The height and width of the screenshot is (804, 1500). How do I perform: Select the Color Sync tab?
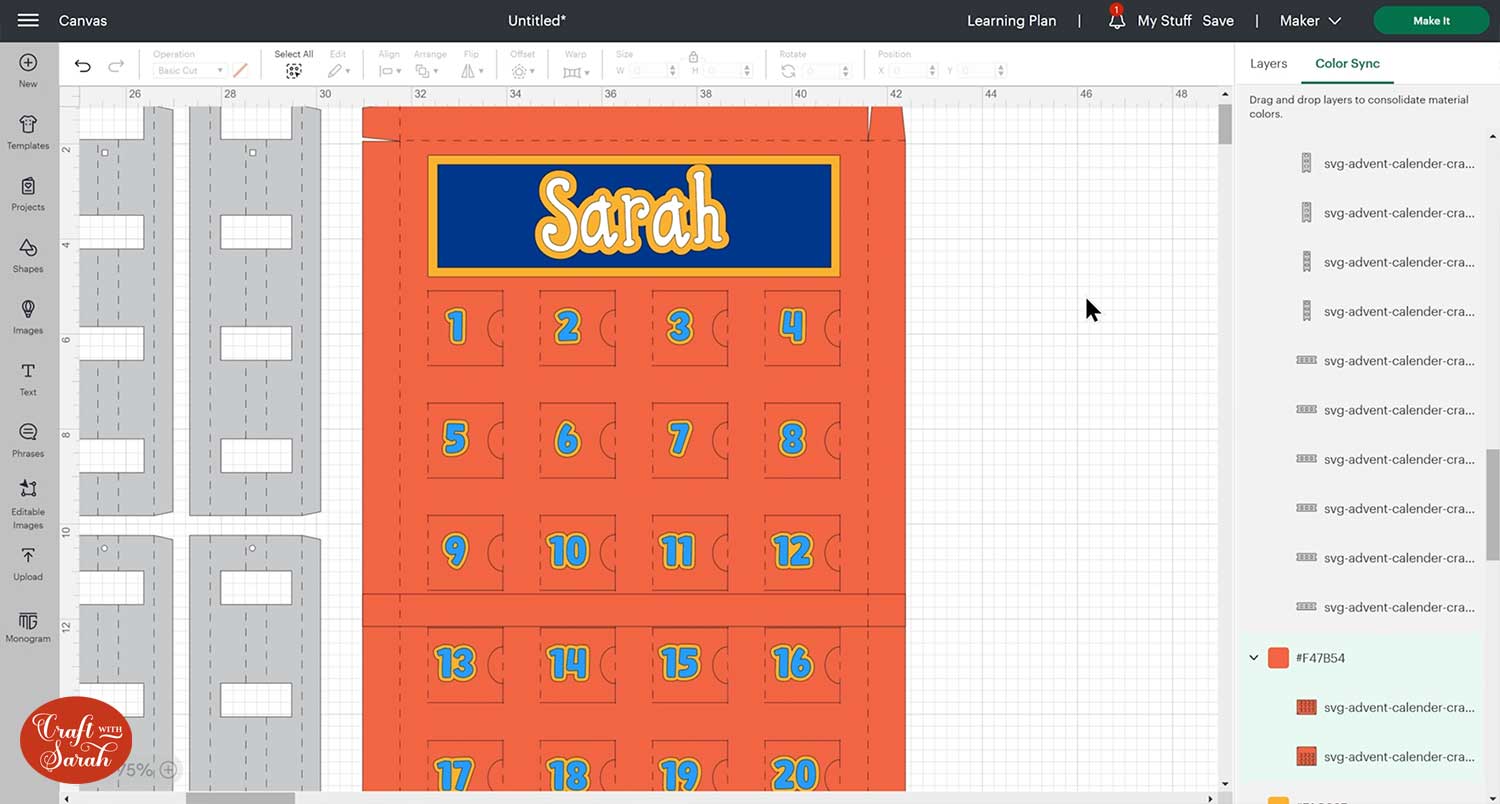coord(1347,63)
